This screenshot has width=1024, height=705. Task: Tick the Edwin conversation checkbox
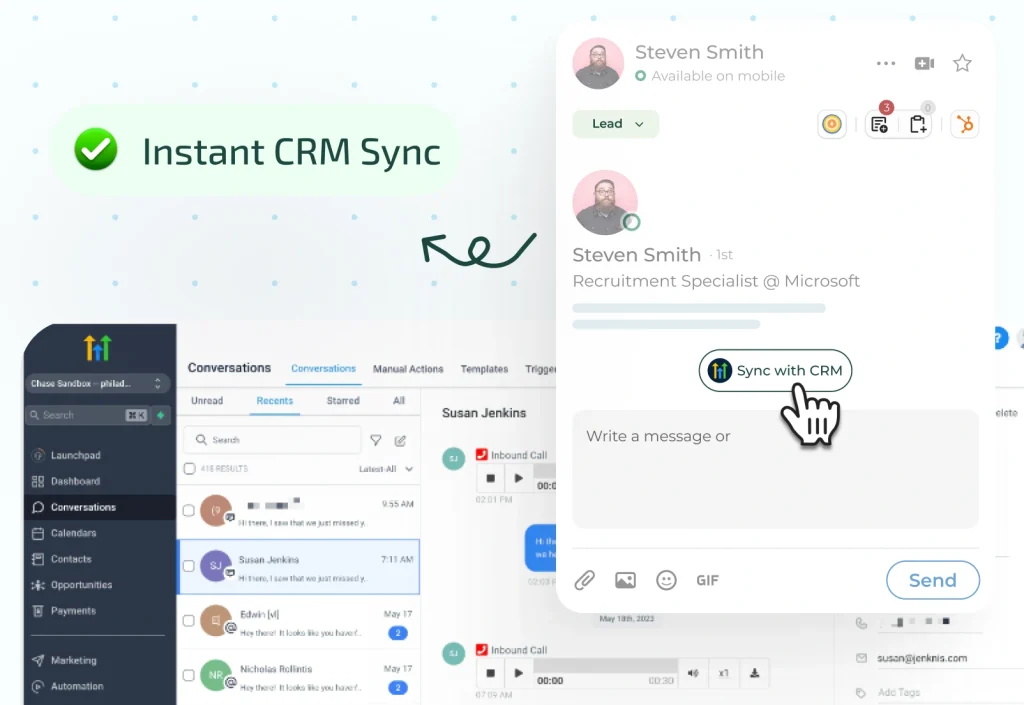[189, 621]
